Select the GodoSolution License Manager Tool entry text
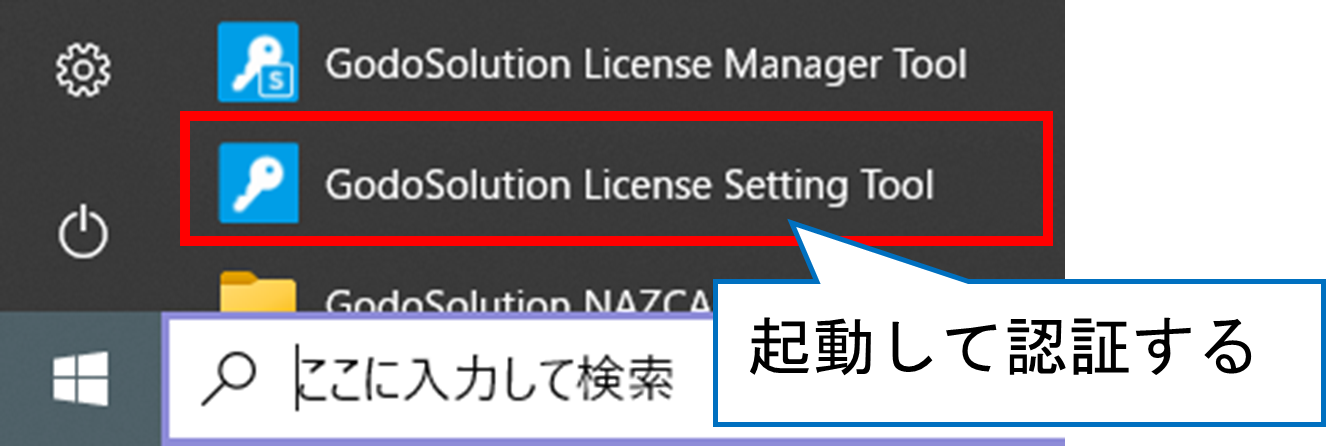This screenshot has width=1326, height=446. [646, 66]
